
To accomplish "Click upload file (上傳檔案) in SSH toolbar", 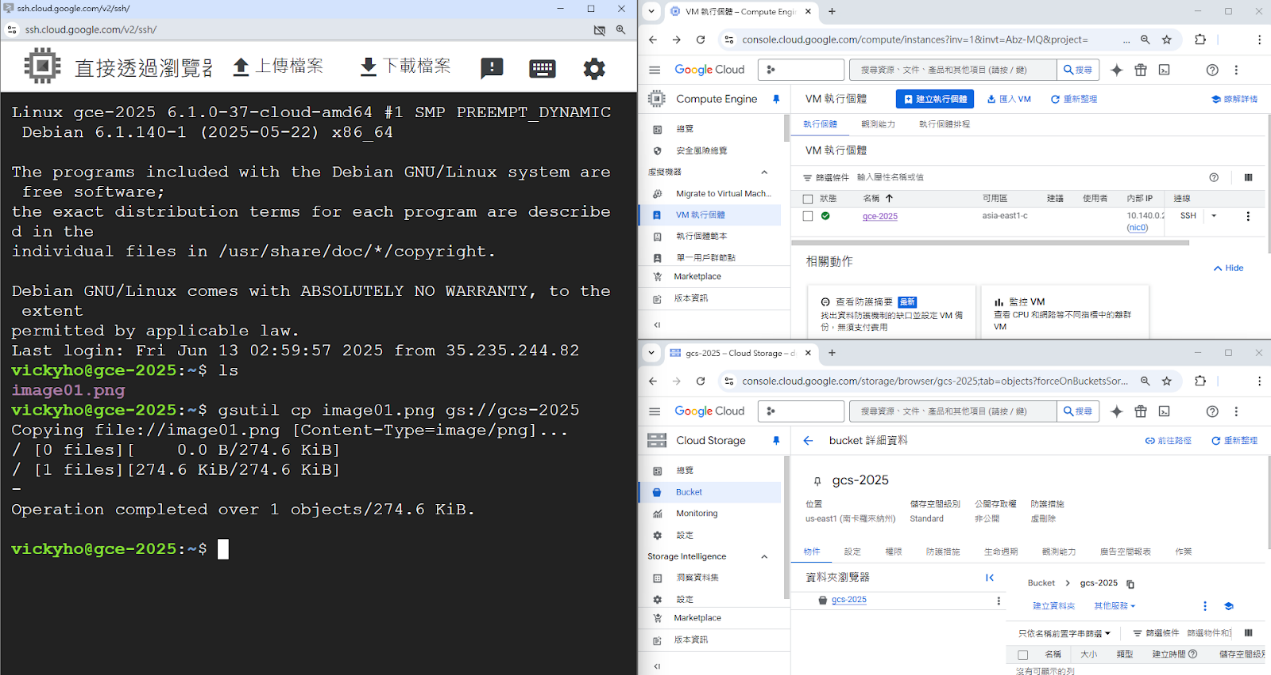I will click(x=278, y=67).
